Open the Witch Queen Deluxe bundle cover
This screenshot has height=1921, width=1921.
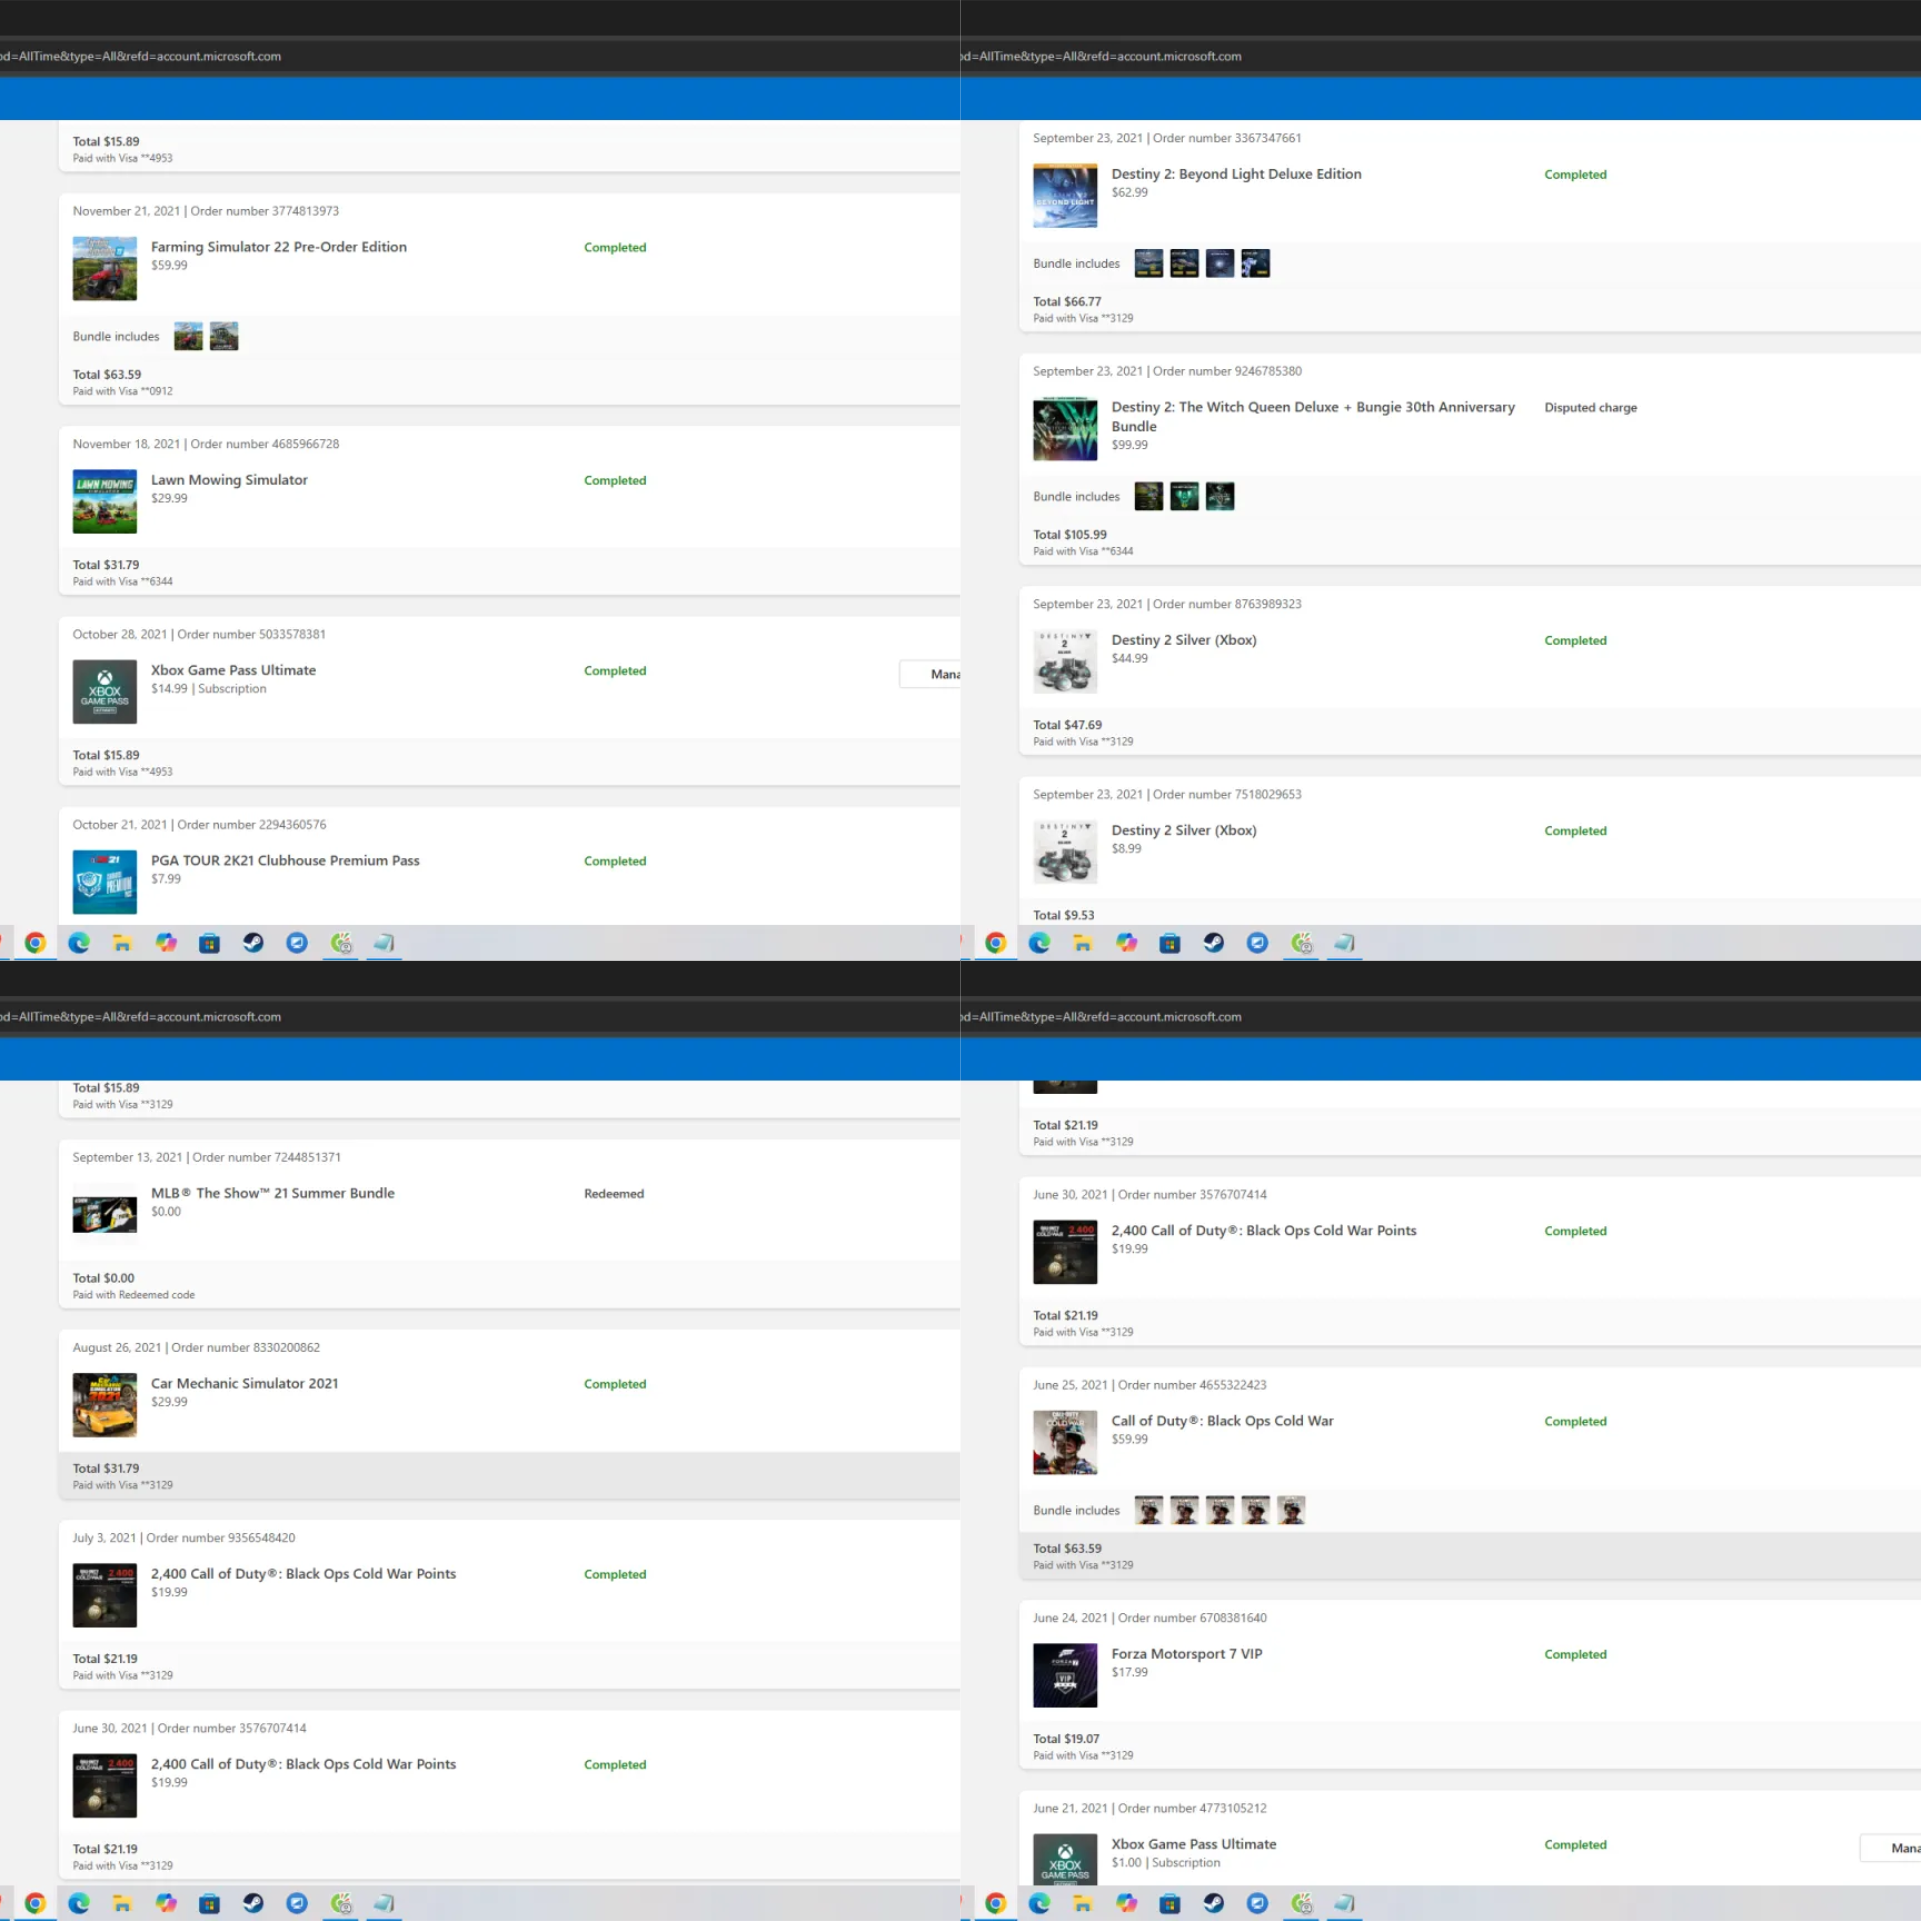pos(1064,428)
